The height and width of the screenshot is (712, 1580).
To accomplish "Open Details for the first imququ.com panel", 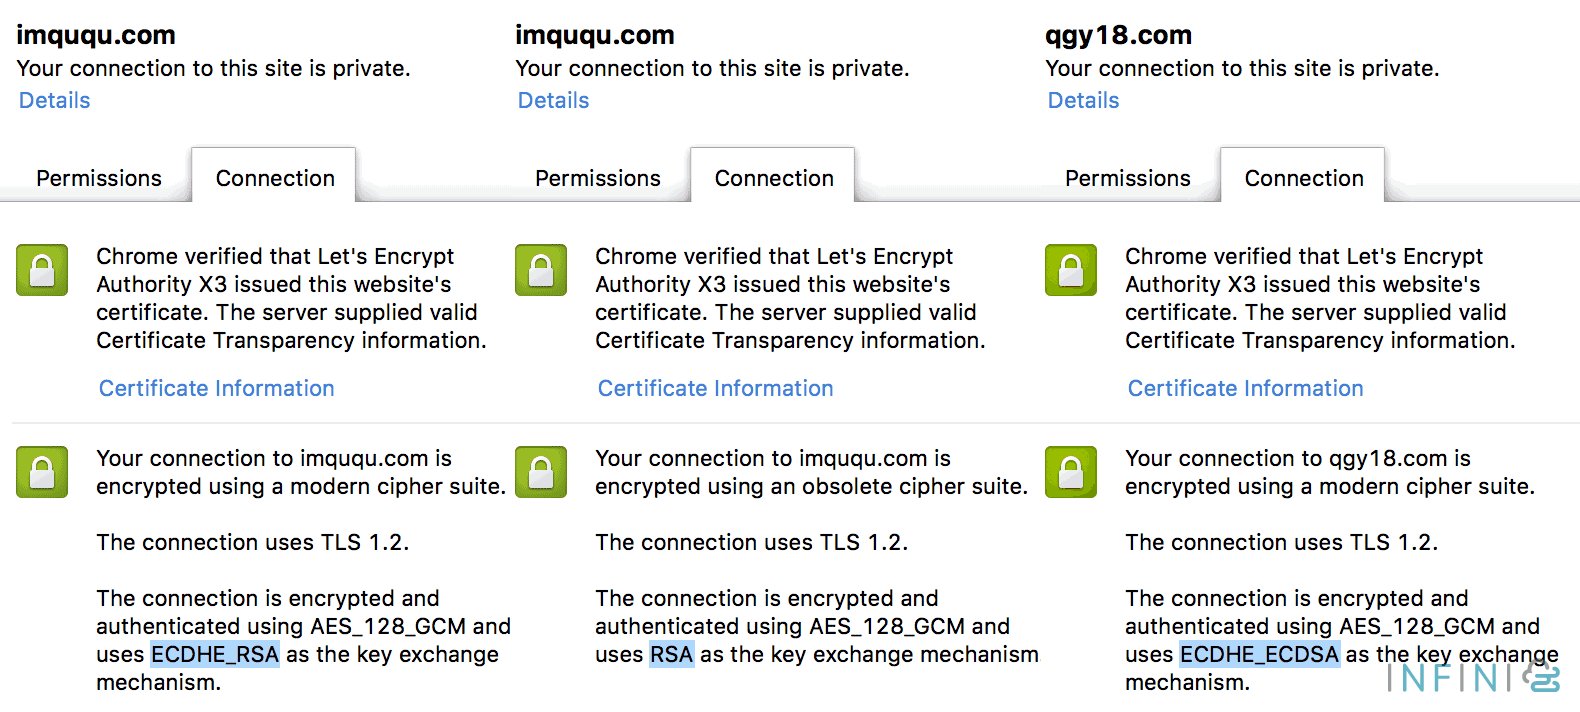I will click(53, 100).
